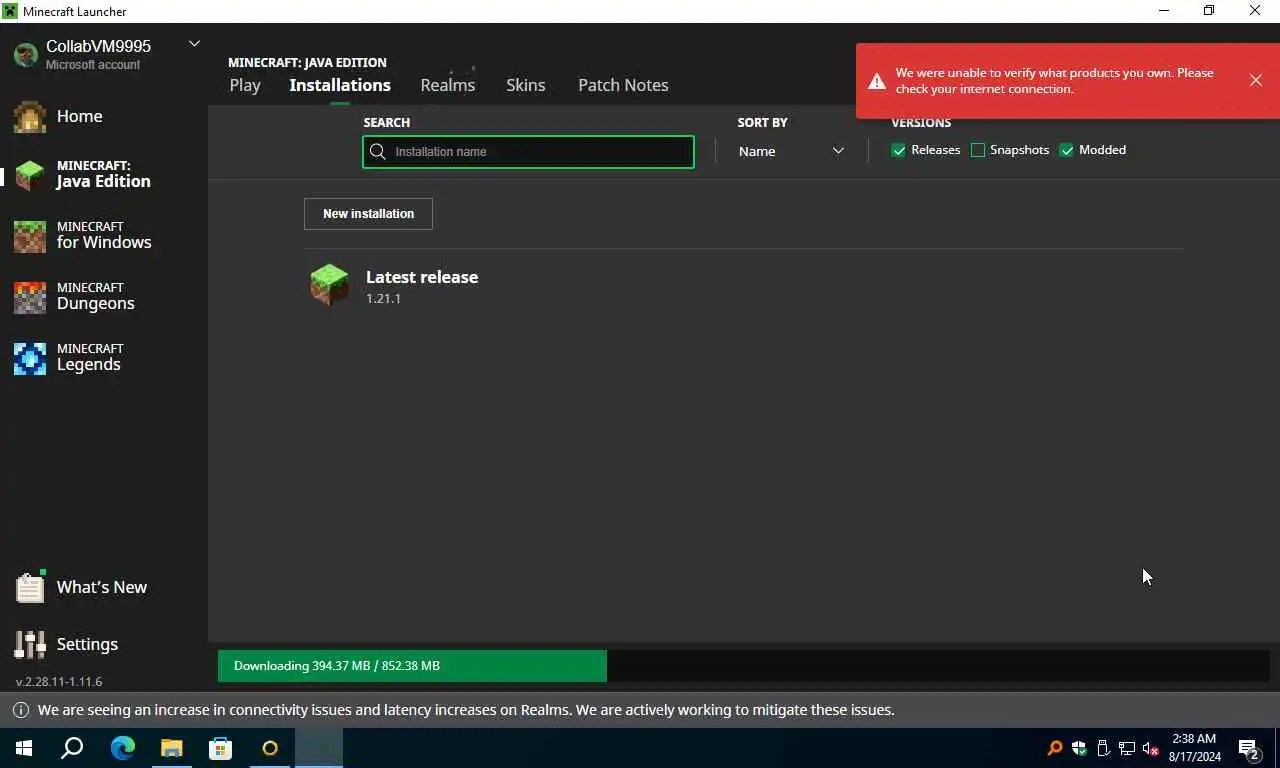Open the Windows notification center
Image resolution: width=1280 pixels, height=768 pixels.
tap(1249, 748)
